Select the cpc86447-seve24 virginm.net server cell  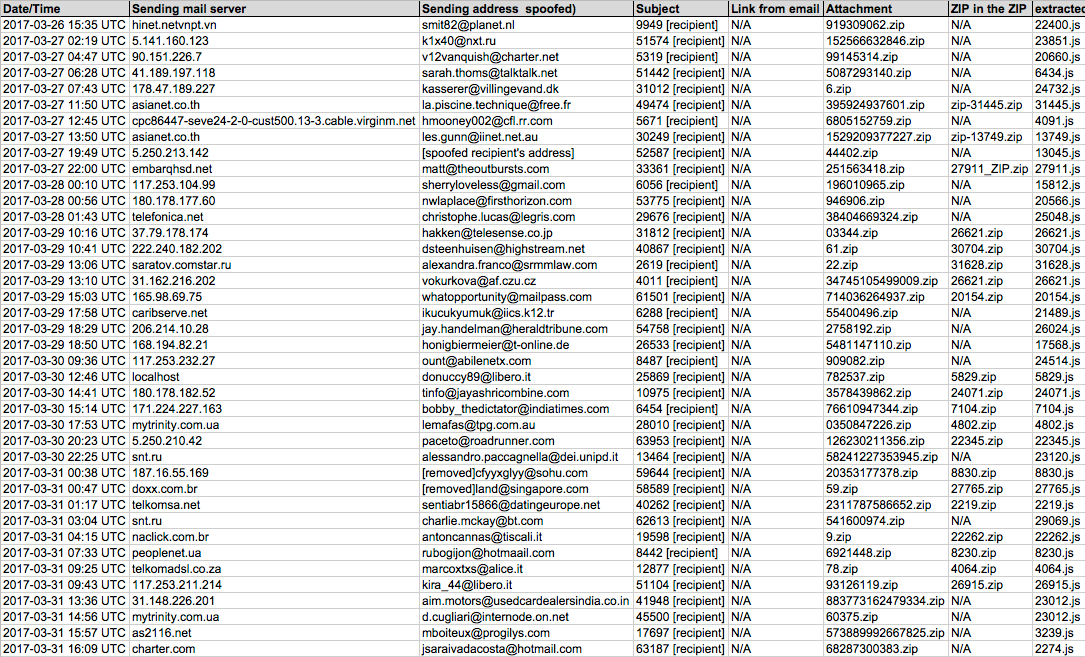274,120
